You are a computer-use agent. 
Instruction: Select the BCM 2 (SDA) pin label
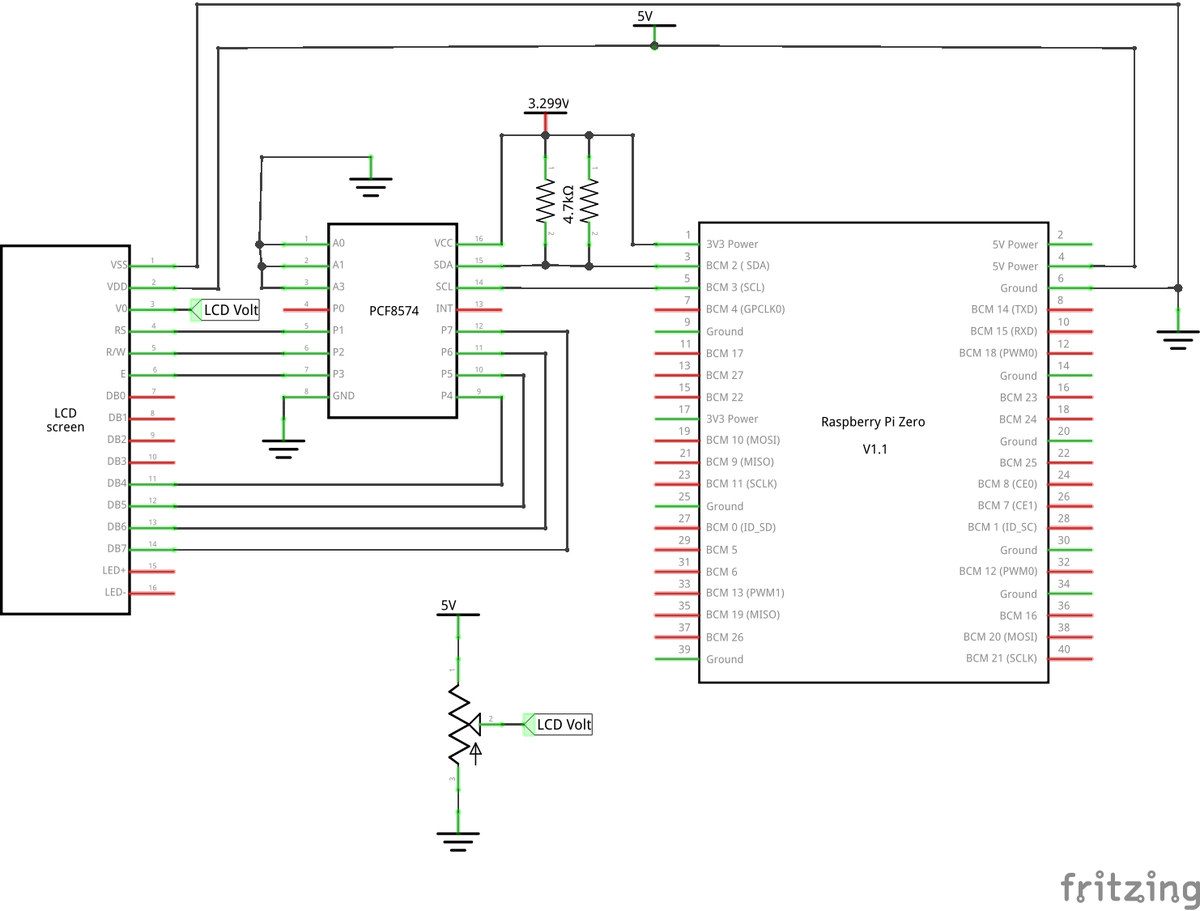click(x=737, y=265)
